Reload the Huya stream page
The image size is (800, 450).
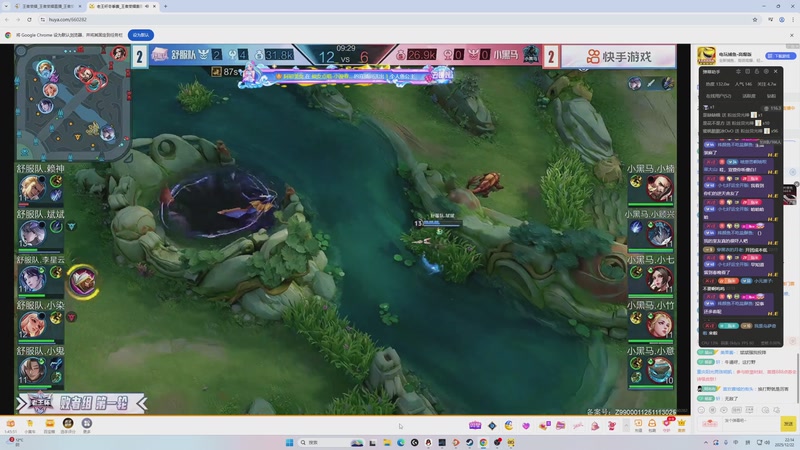coord(29,19)
